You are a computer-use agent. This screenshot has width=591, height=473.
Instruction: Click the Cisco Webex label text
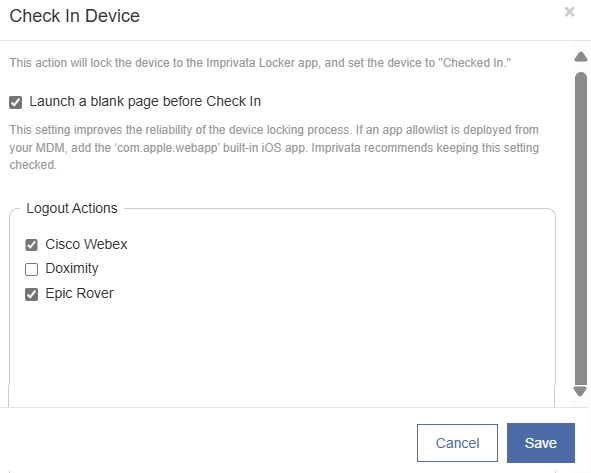[x=86, y=244]
